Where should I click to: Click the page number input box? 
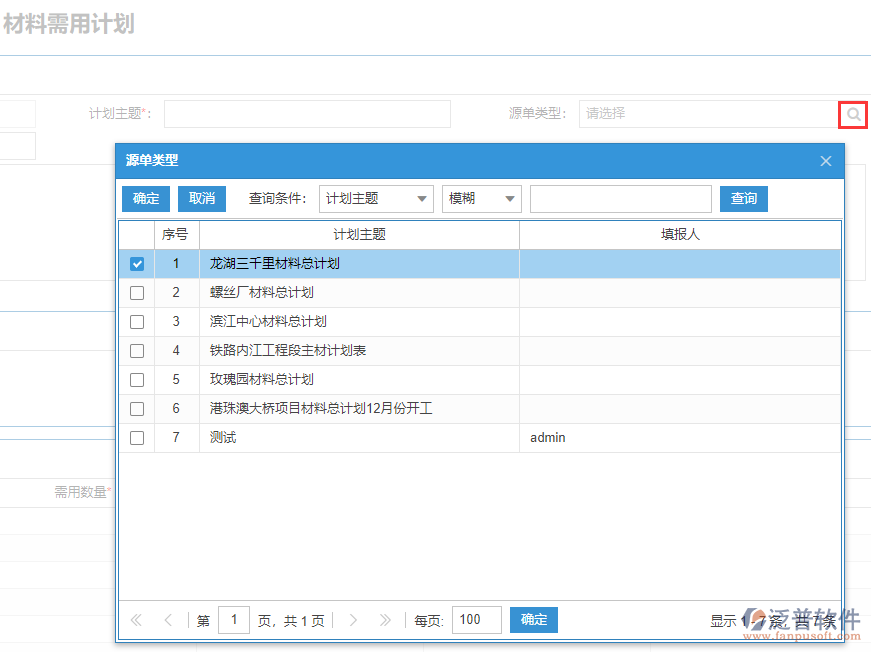click(234, 620)
